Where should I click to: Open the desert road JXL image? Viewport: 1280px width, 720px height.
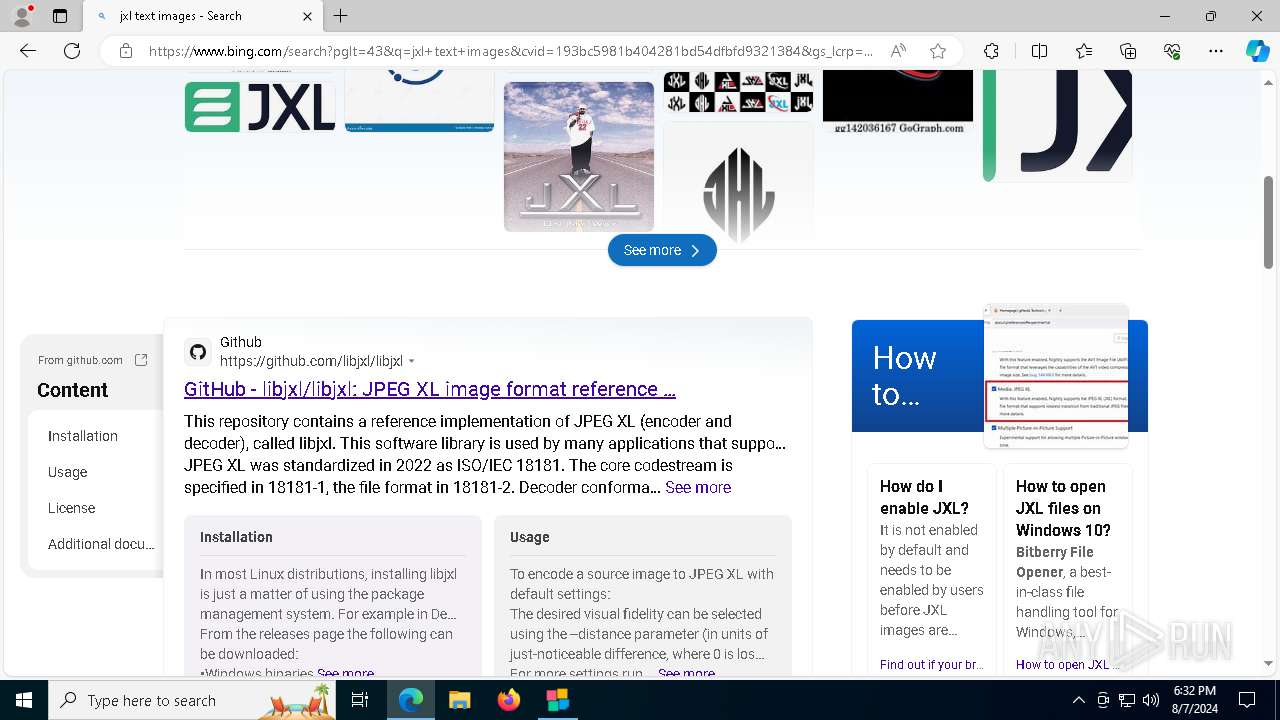pyautogui.click(x=579, y=156)
